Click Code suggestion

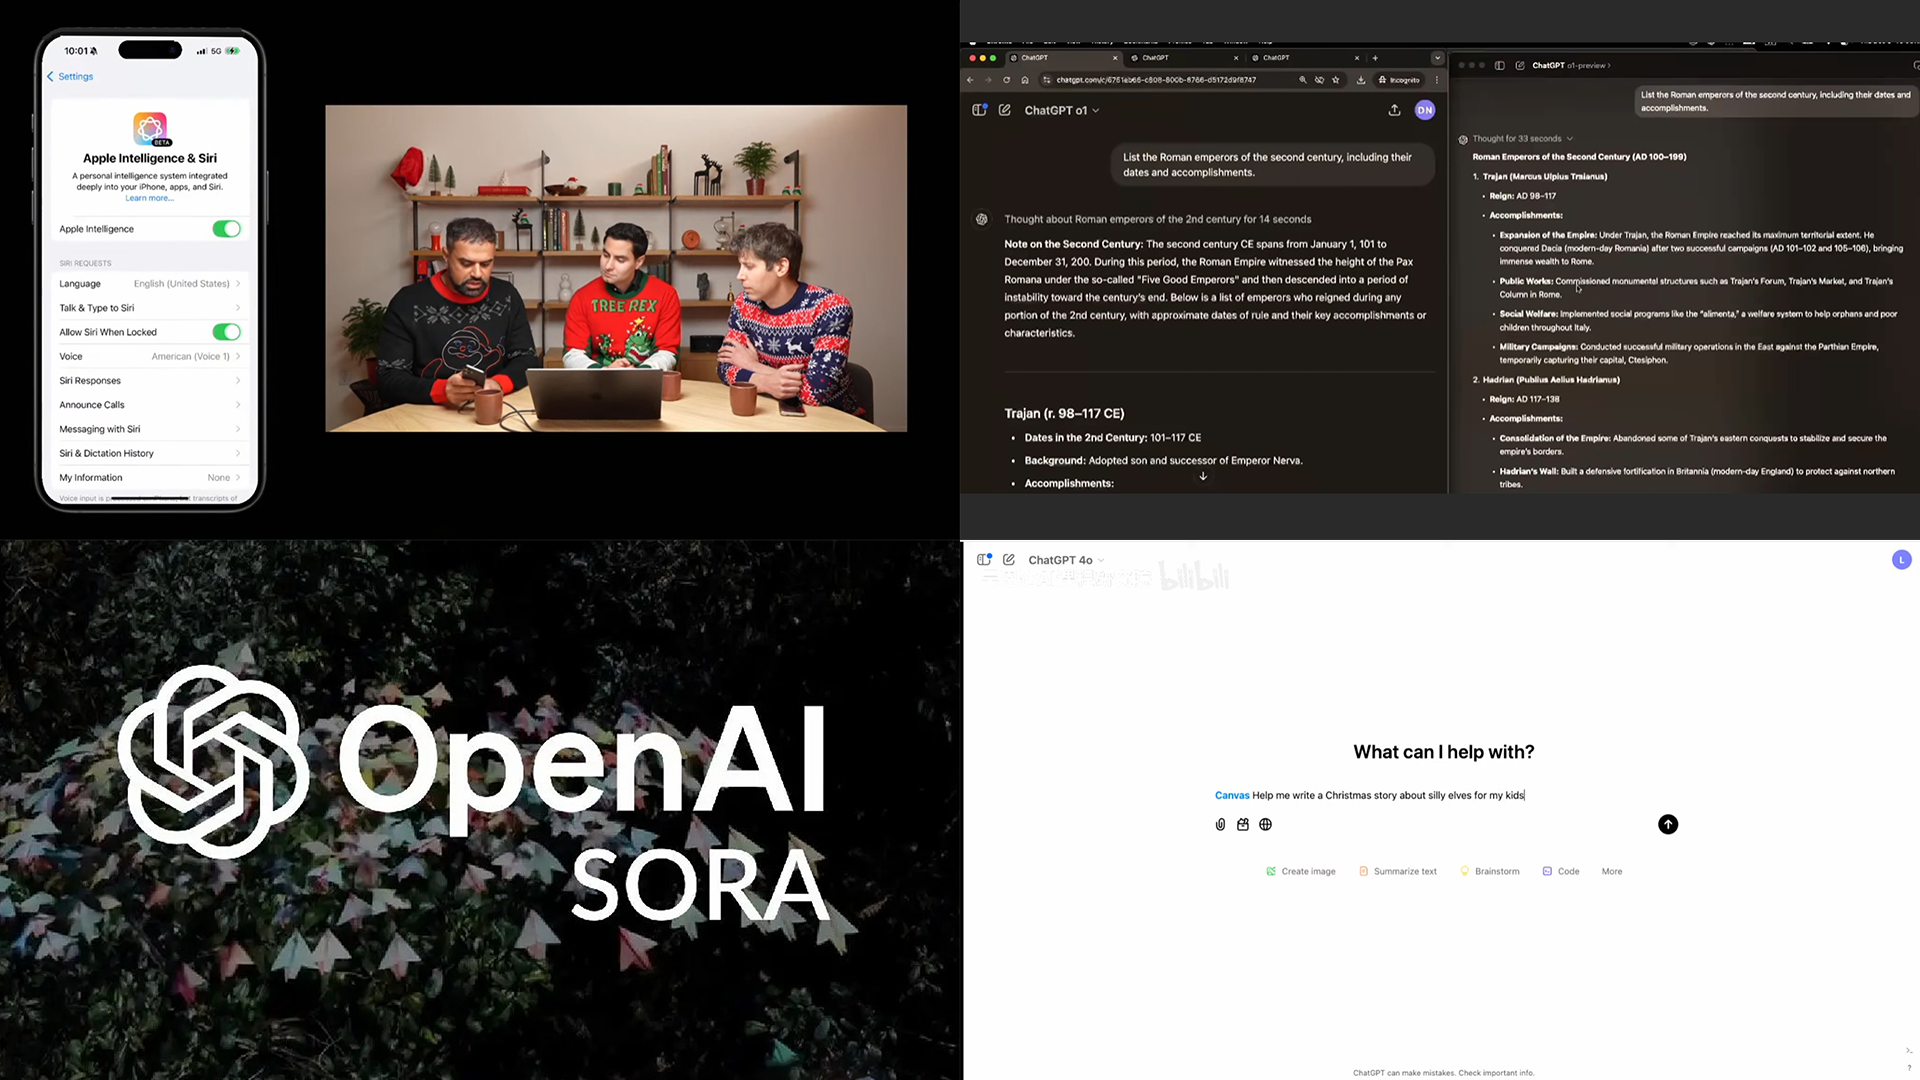(x=1561, y=872)
